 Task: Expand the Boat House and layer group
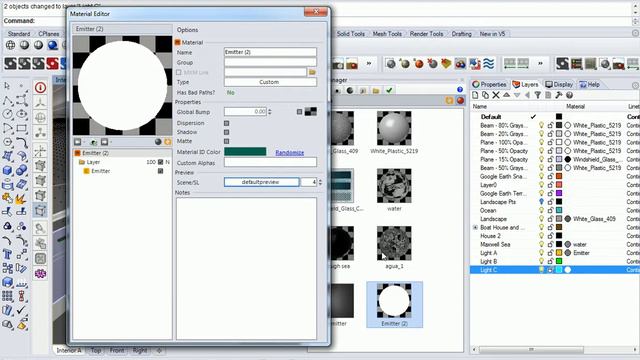(x=475, y=227)
